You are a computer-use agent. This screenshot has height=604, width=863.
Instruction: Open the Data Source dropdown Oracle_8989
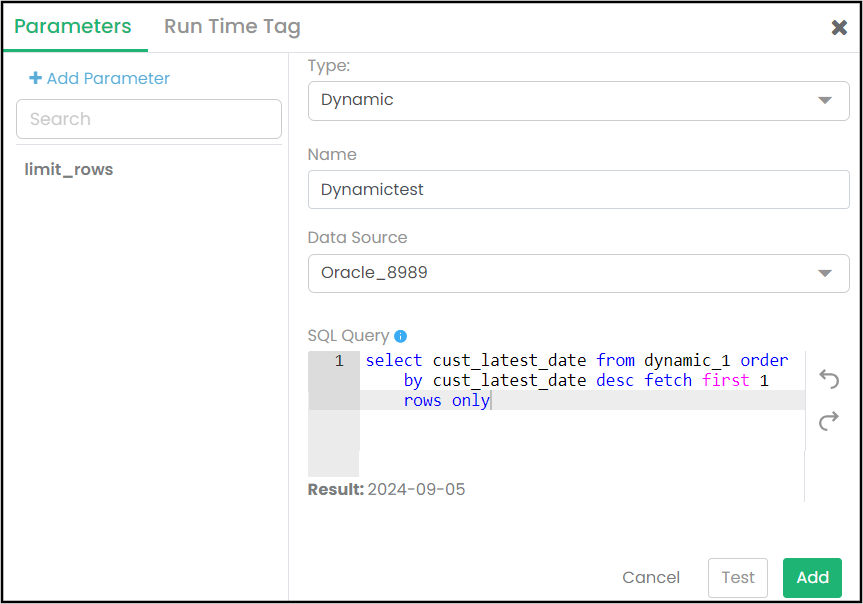578,273
